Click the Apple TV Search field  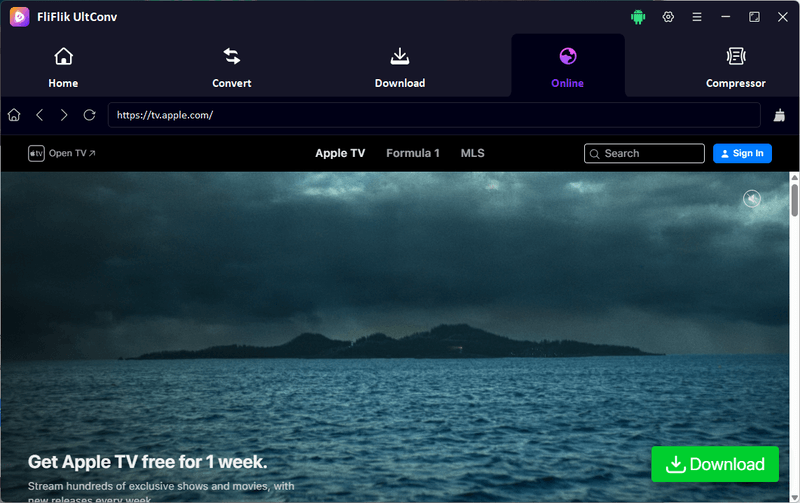click(x=644, y=153)
